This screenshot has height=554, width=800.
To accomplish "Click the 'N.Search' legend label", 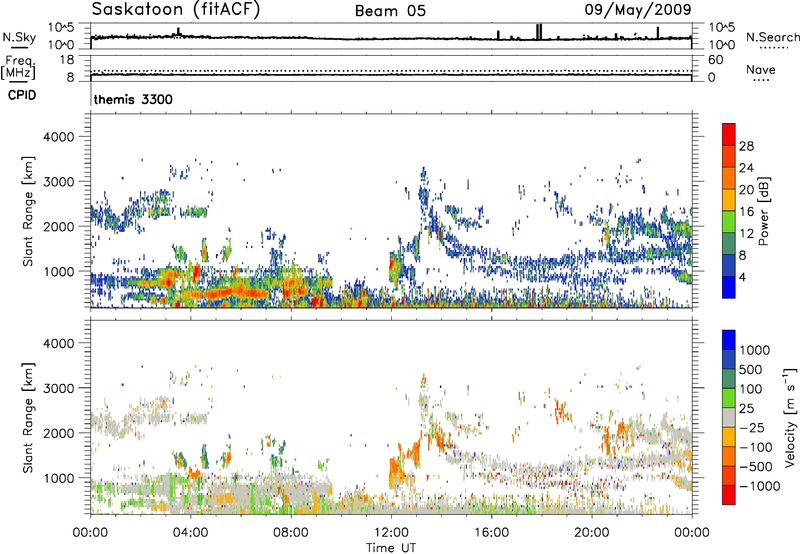I will (773, 37).
